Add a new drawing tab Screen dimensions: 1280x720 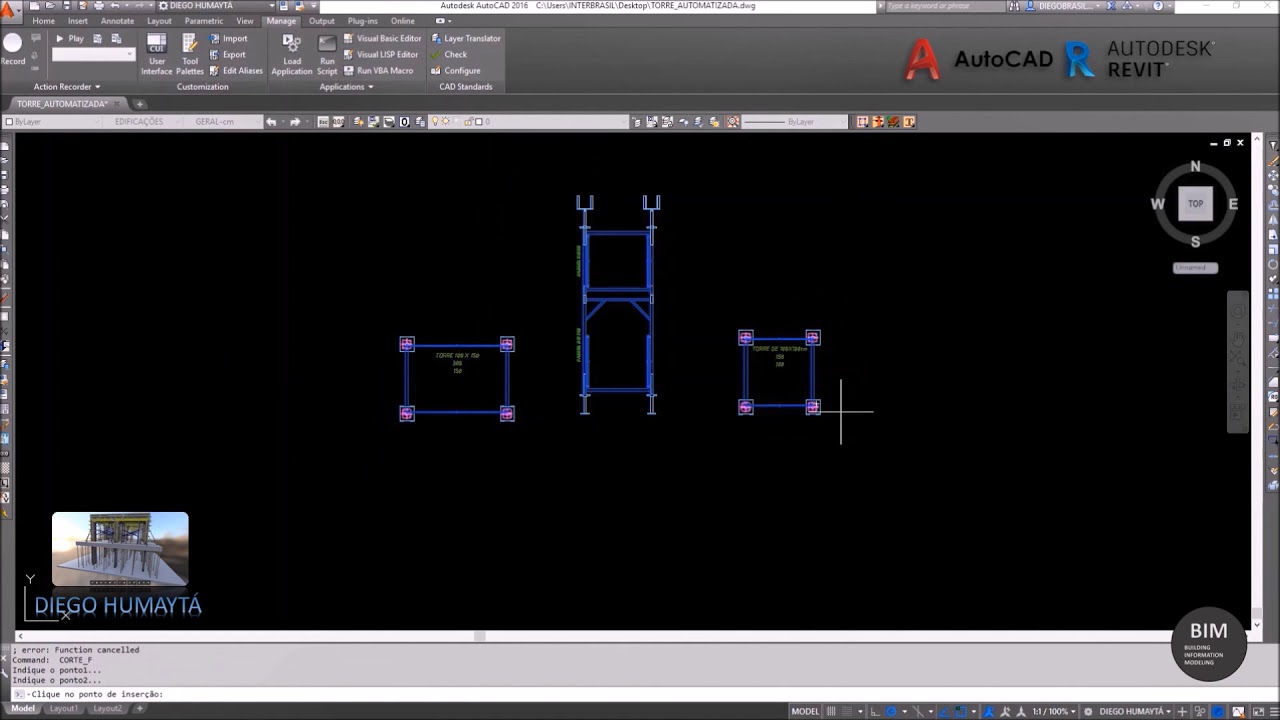coord(140,104)
